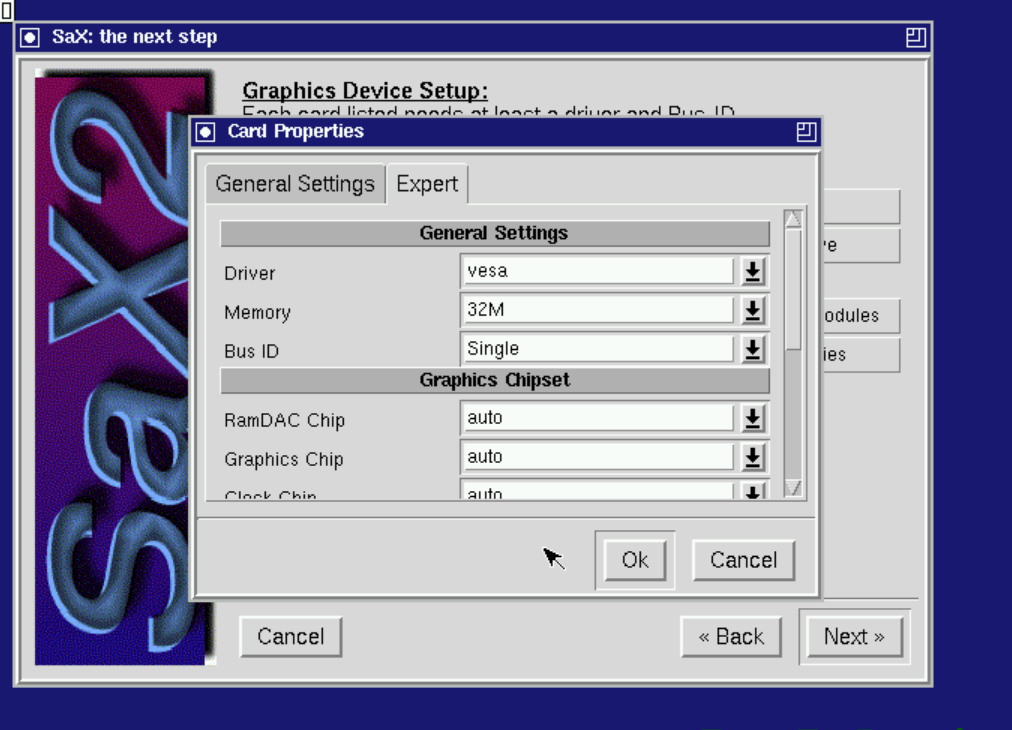Image resolution: width=1012 pixels, height=730 pixels.
Task: Click the Graphics Chipset section header
Action: 495,380
